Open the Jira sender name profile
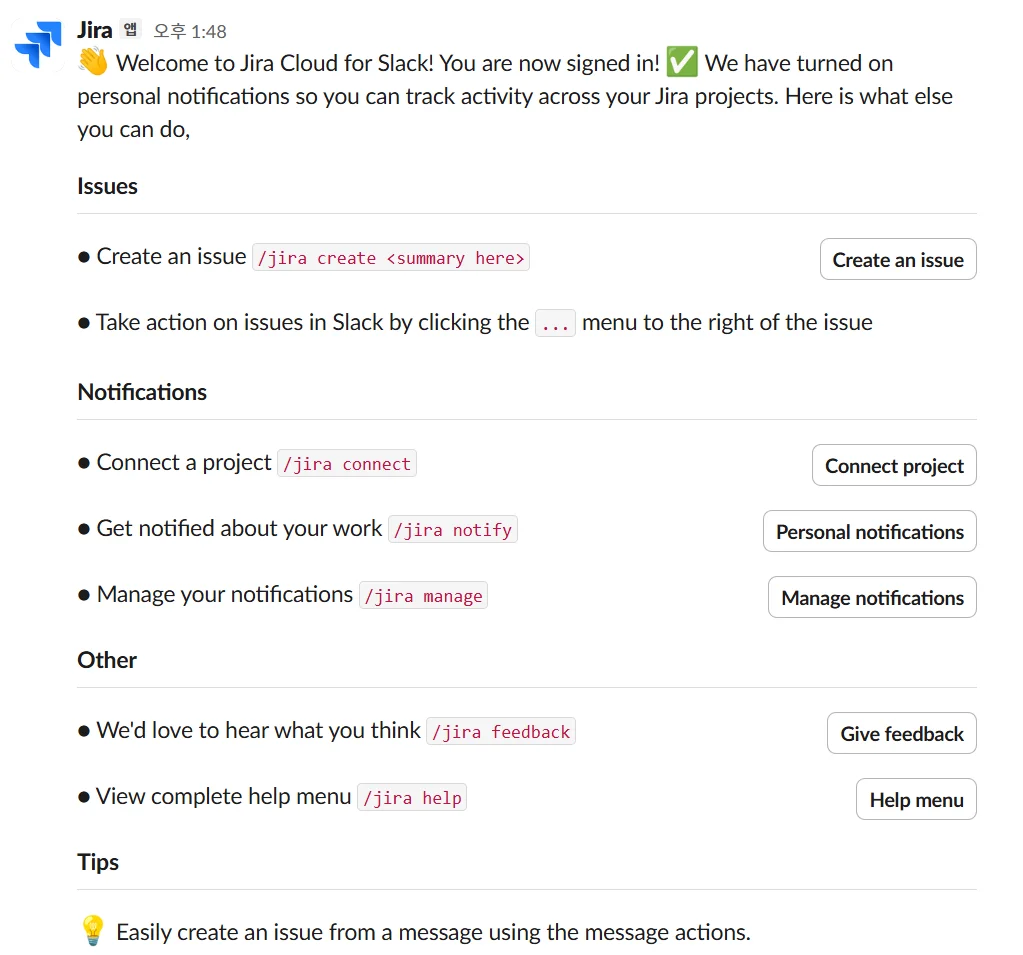The width and height of the screenshot is (1023, 955). 95,30
